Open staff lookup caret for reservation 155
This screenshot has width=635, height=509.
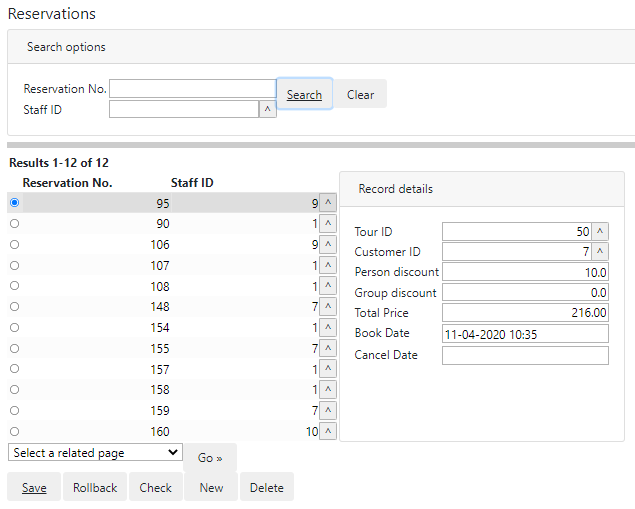[328, 348]
